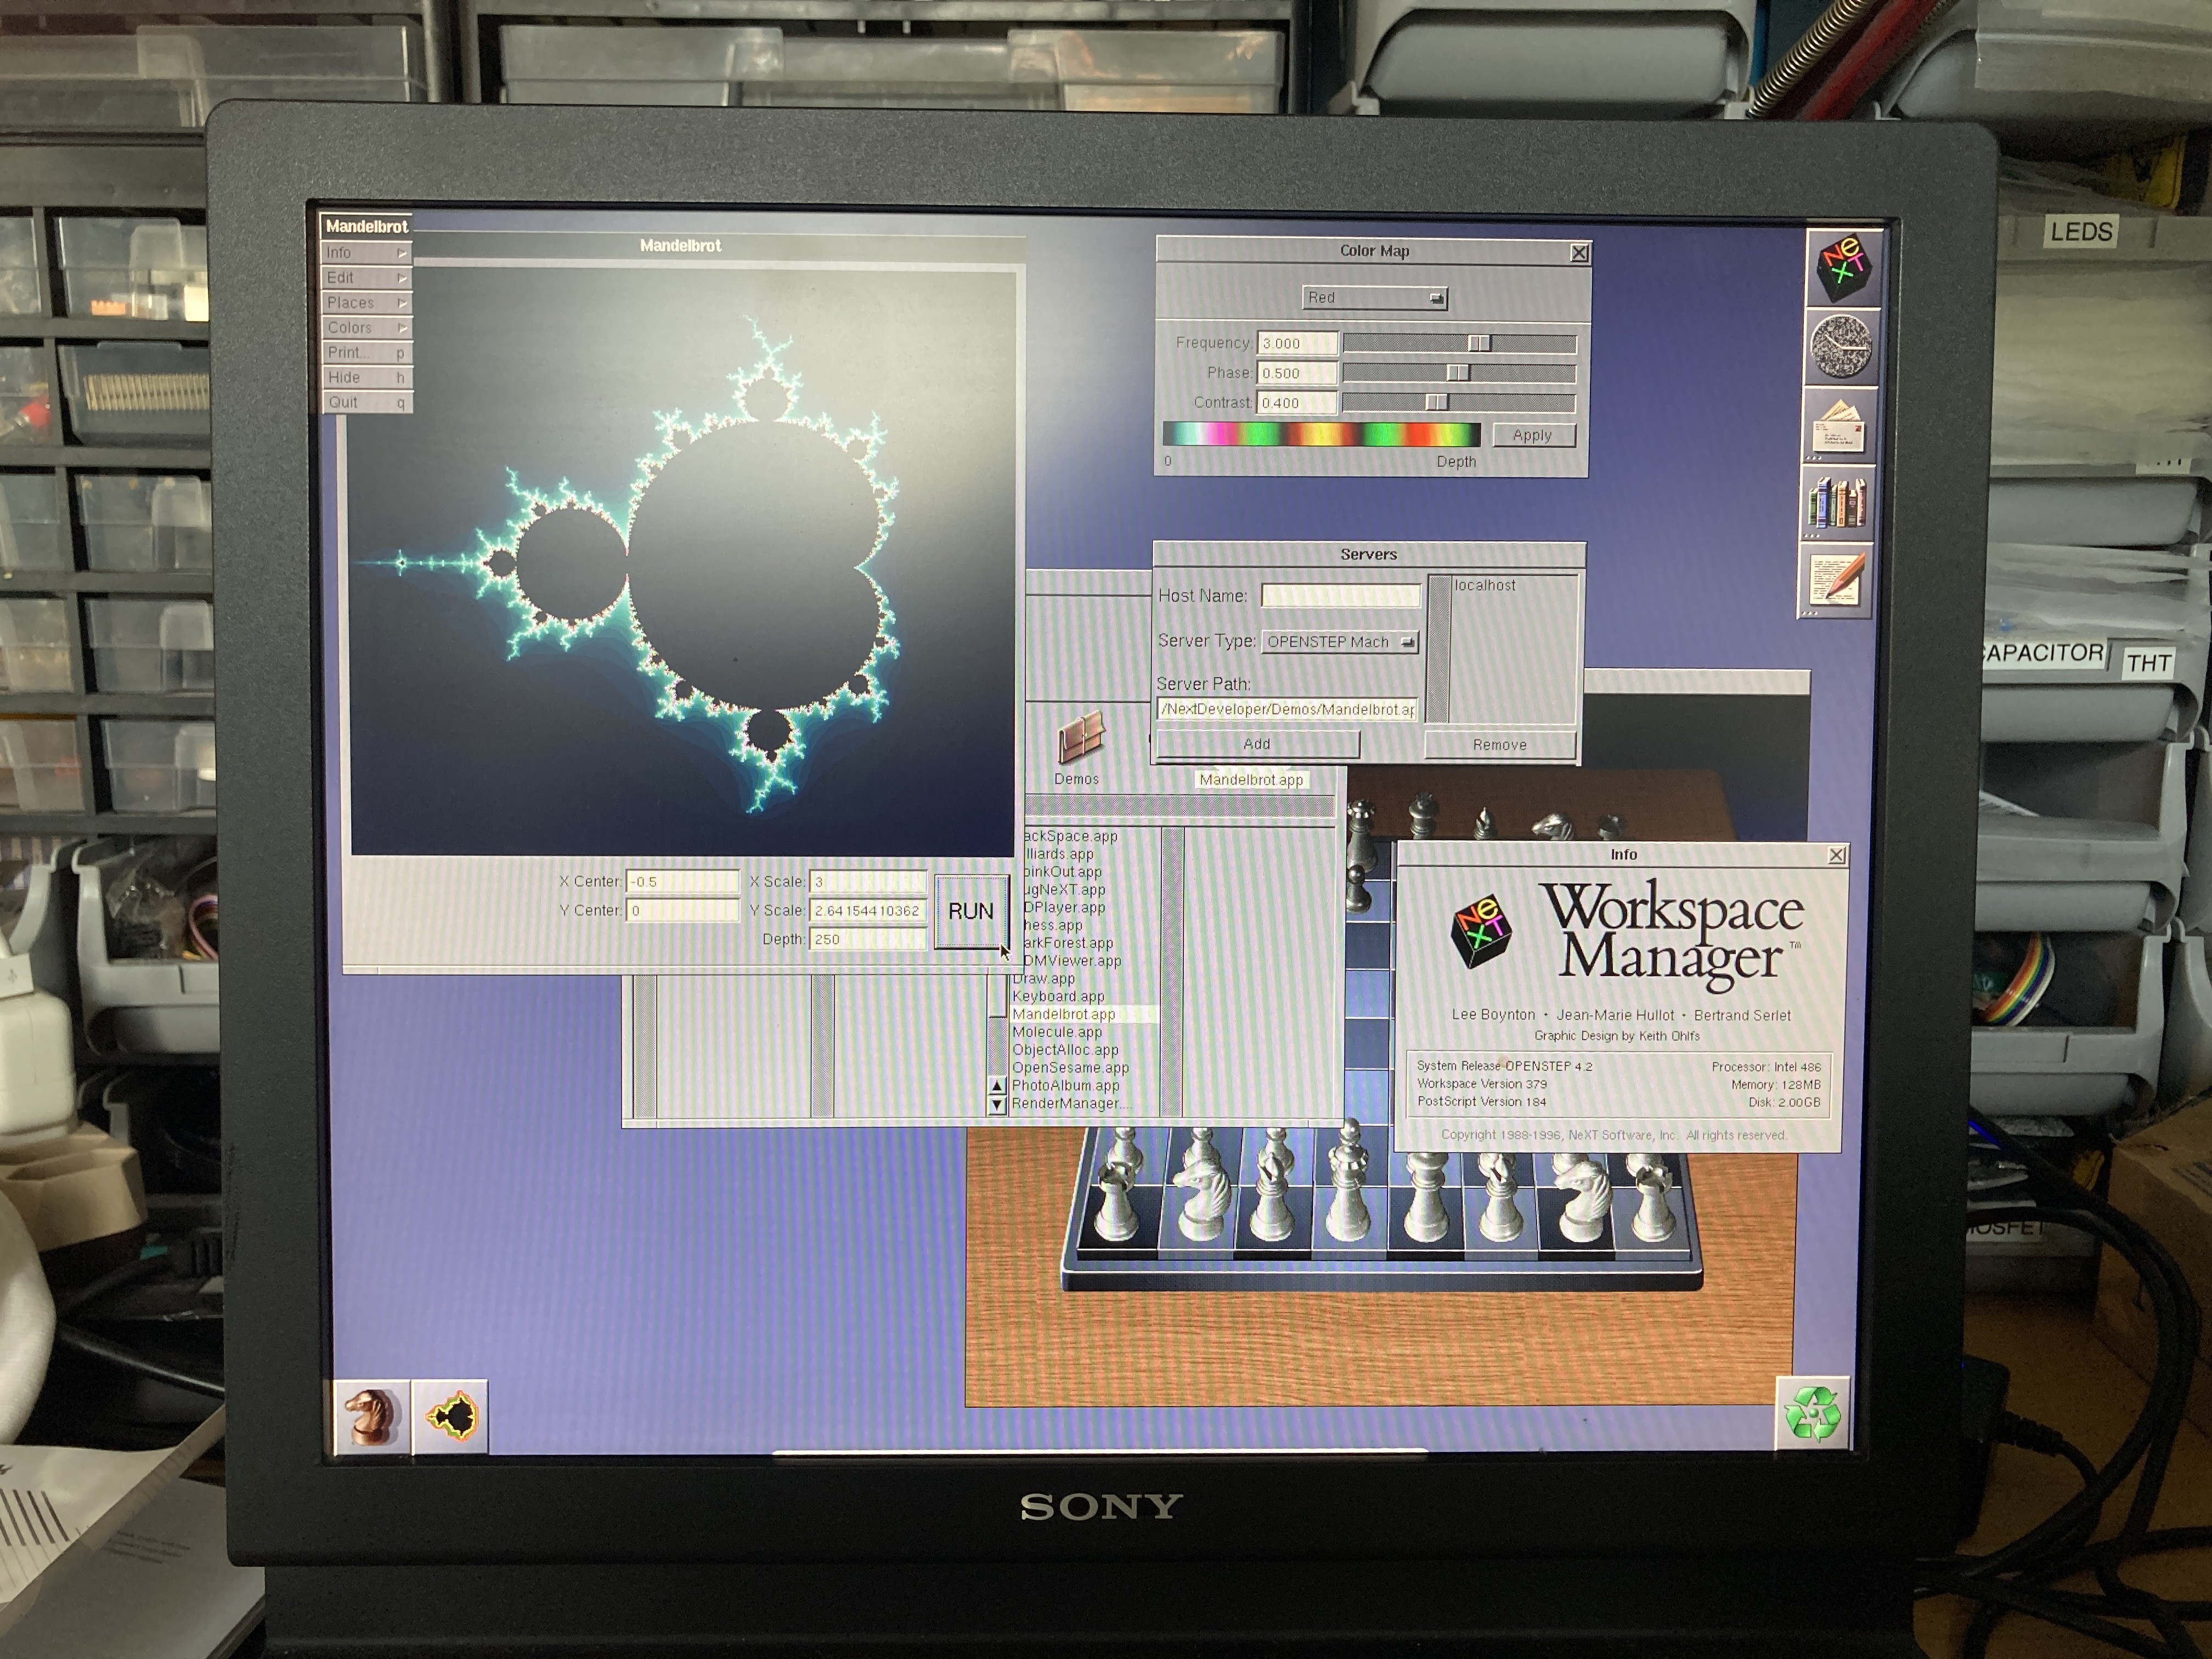Open the Red color channel dropdown
2212x1659 pixels.
tap(1375, 298)
